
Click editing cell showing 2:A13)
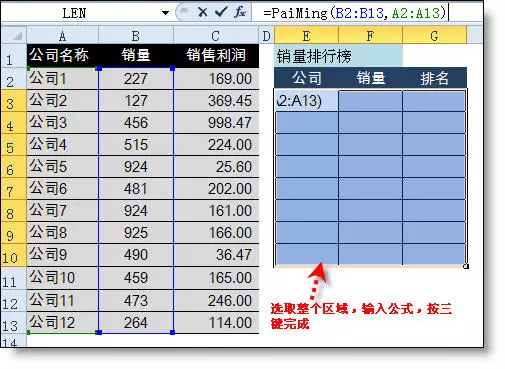tap(306, 100)
